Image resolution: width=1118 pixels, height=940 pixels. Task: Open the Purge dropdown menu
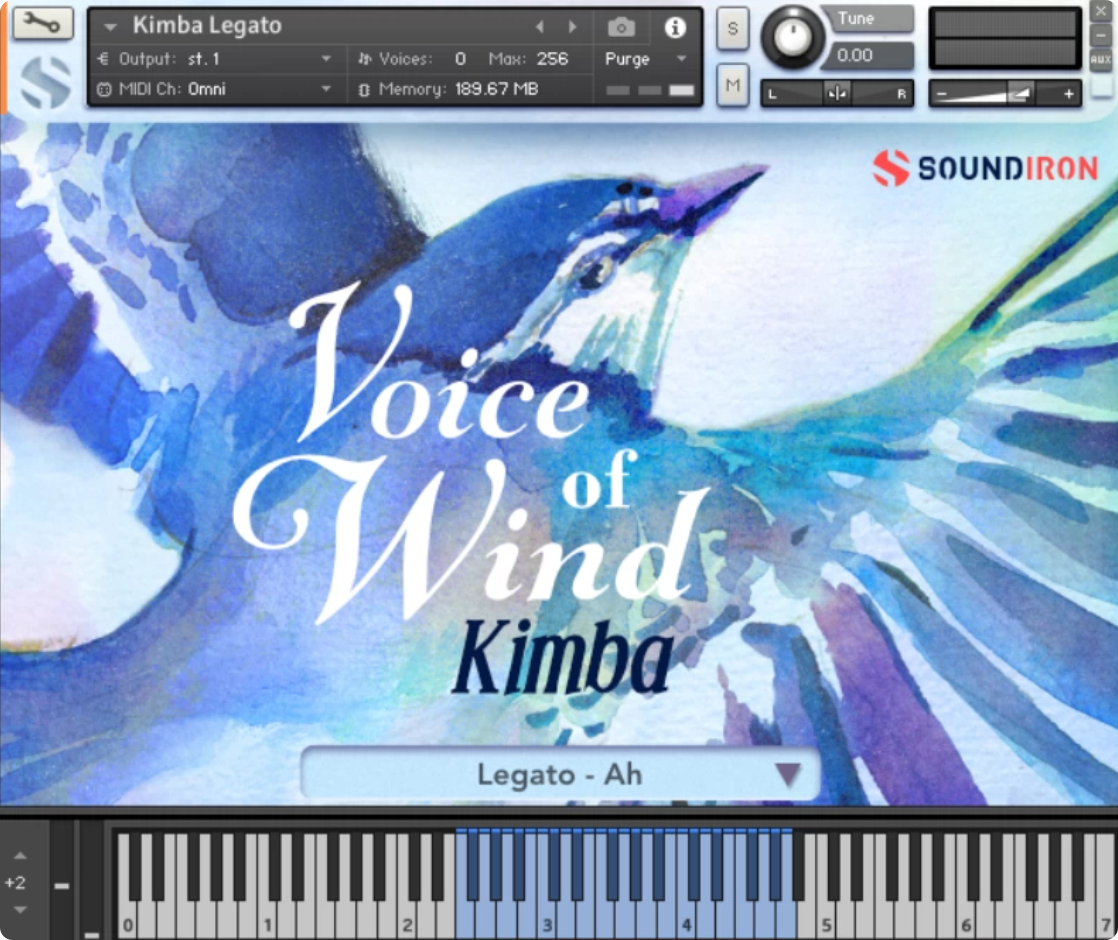pyautogui.click(x=645, y=58)
